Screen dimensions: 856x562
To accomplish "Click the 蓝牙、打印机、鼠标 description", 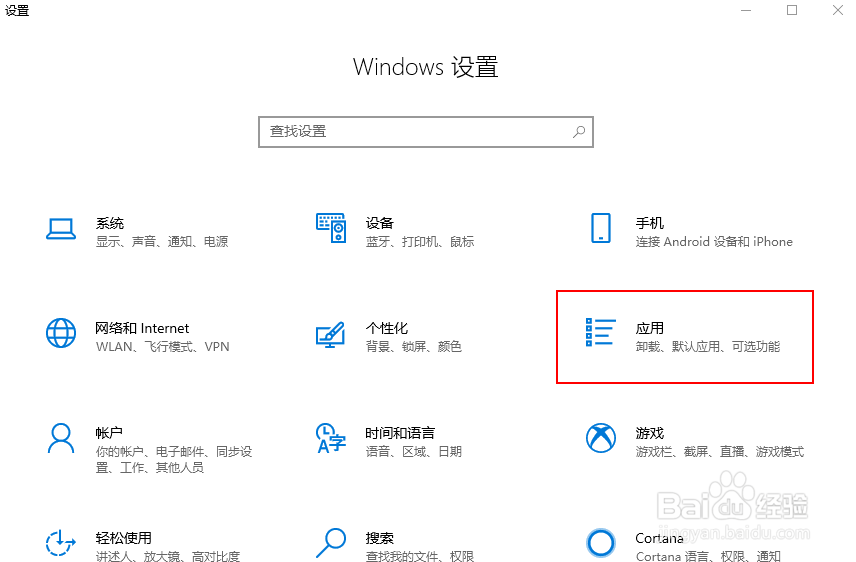I will (x=420, y=241).
